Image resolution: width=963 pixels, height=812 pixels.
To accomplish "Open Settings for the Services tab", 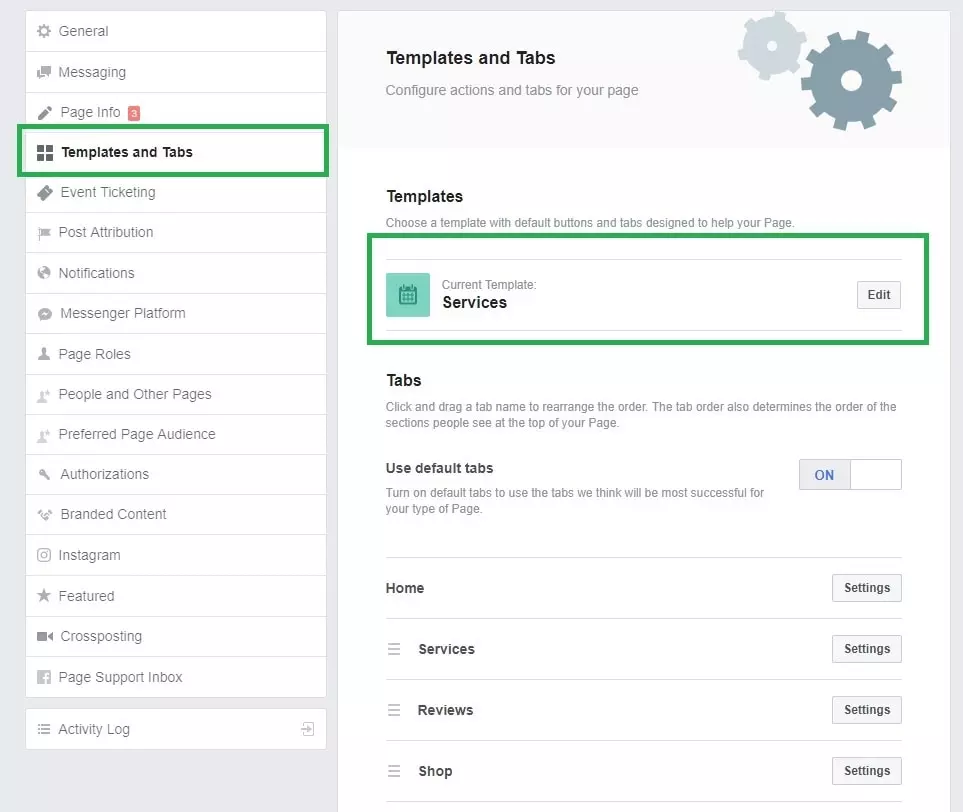I will coord(867,649).
